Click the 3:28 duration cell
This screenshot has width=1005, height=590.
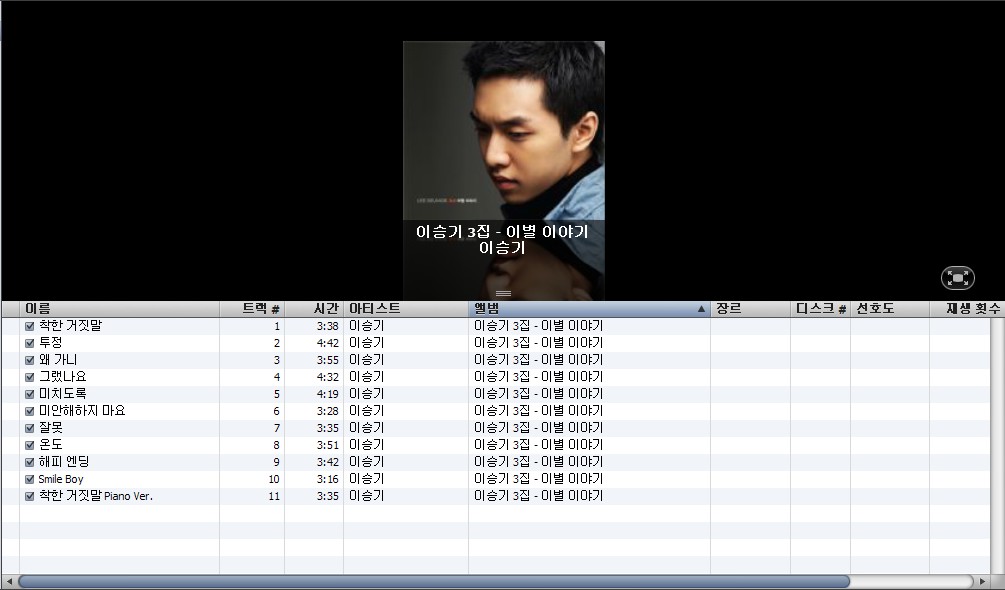(x=328, y=411)
